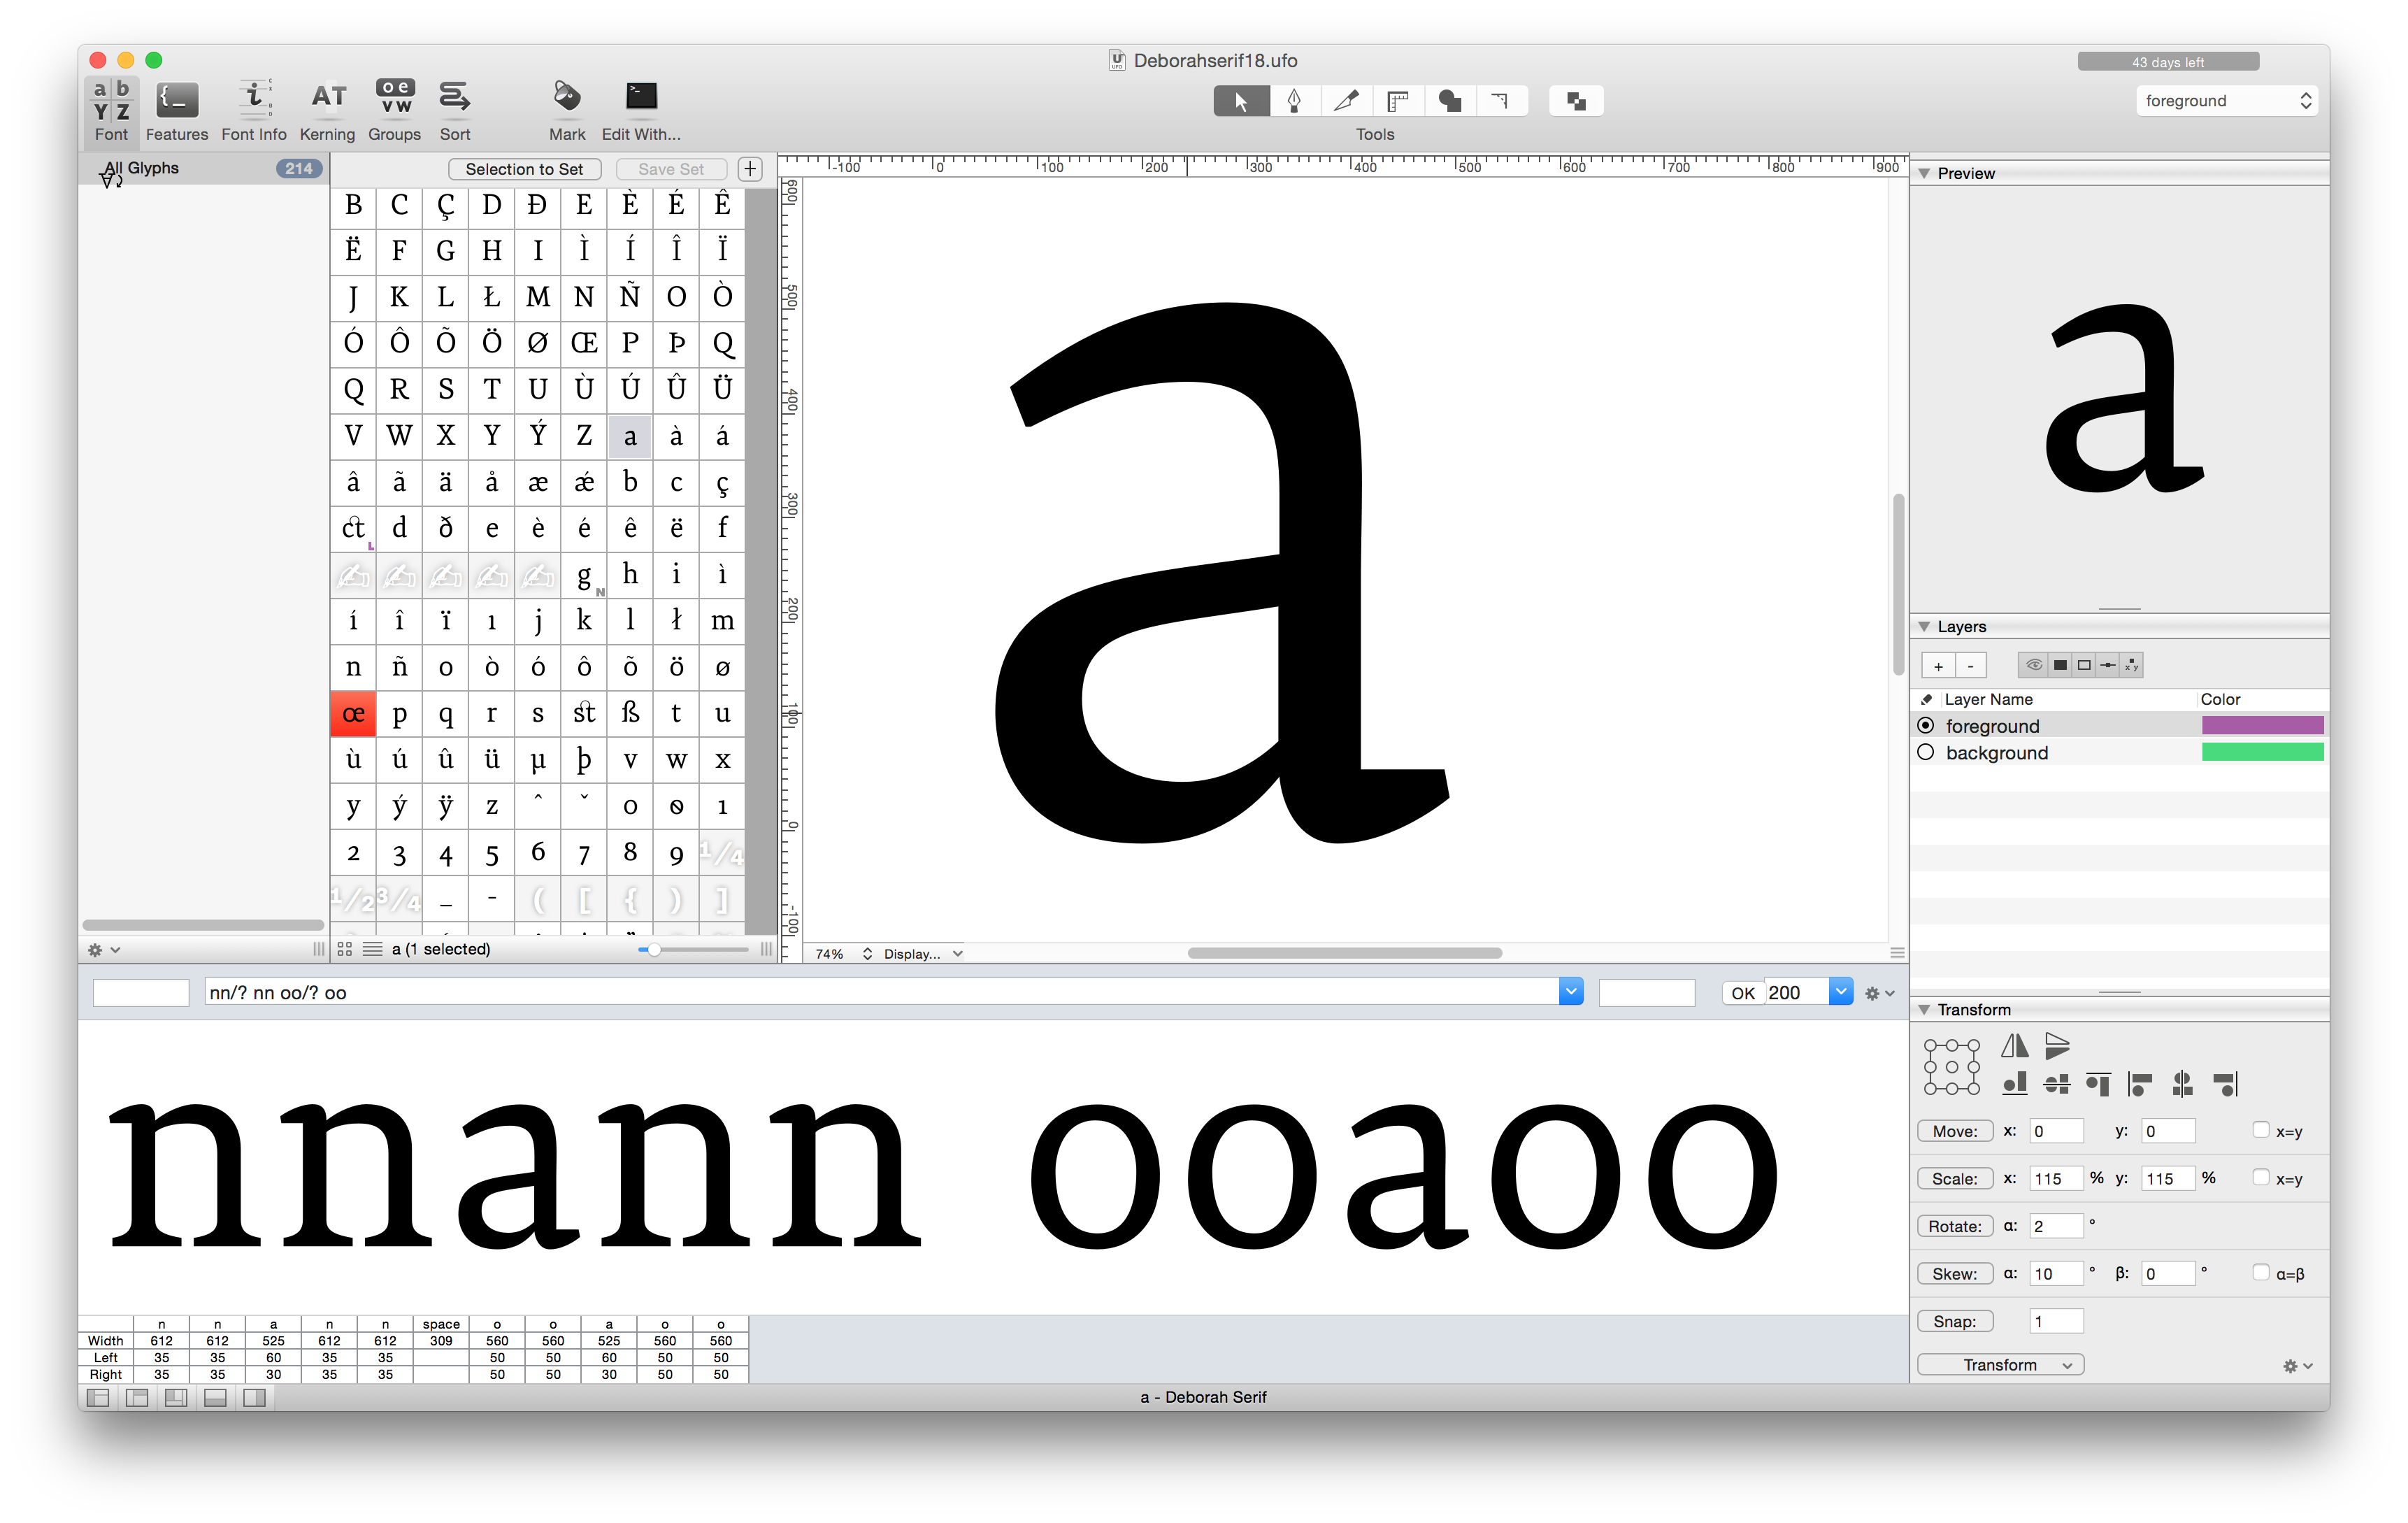Viewport: 2408px width, 1523px height.
Task: Enable x=y checkbox for Move
Action: click(x=2261, y=1130)
